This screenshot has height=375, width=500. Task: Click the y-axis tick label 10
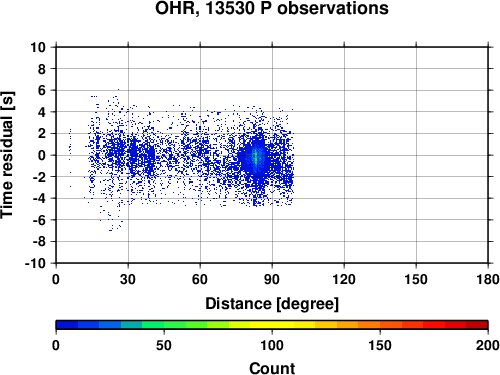tap(38, 47)
